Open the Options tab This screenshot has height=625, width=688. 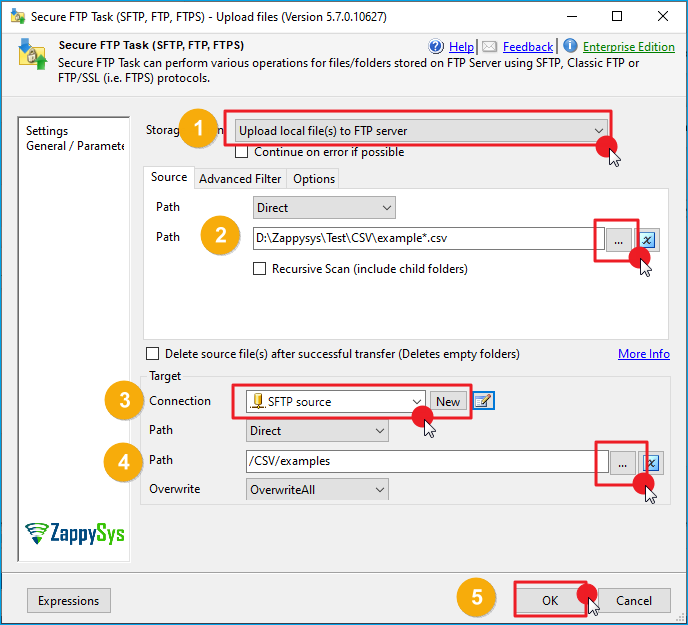pos(314,178)
